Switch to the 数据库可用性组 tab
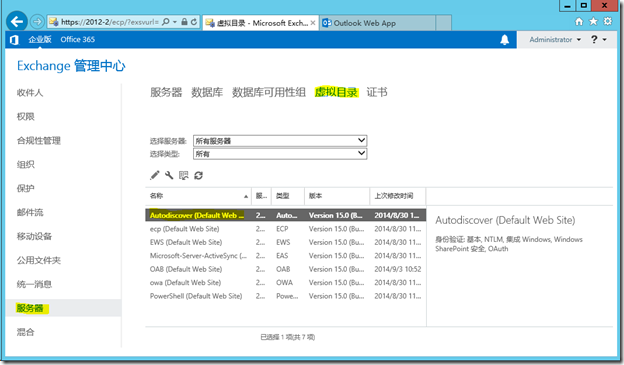This screenshot has height=365, width=624. point(269,92)
